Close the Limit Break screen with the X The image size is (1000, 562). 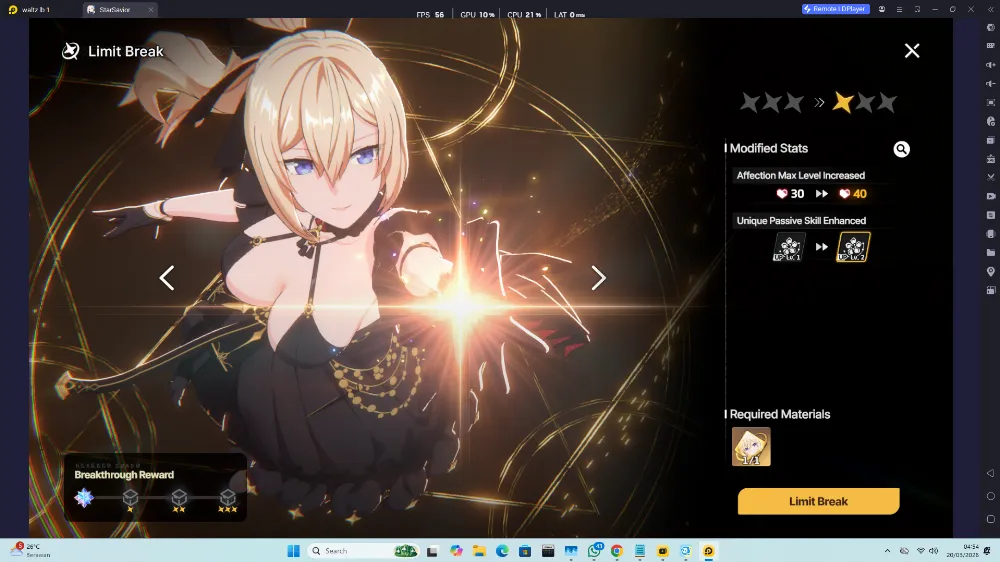(x=912, y=50)
